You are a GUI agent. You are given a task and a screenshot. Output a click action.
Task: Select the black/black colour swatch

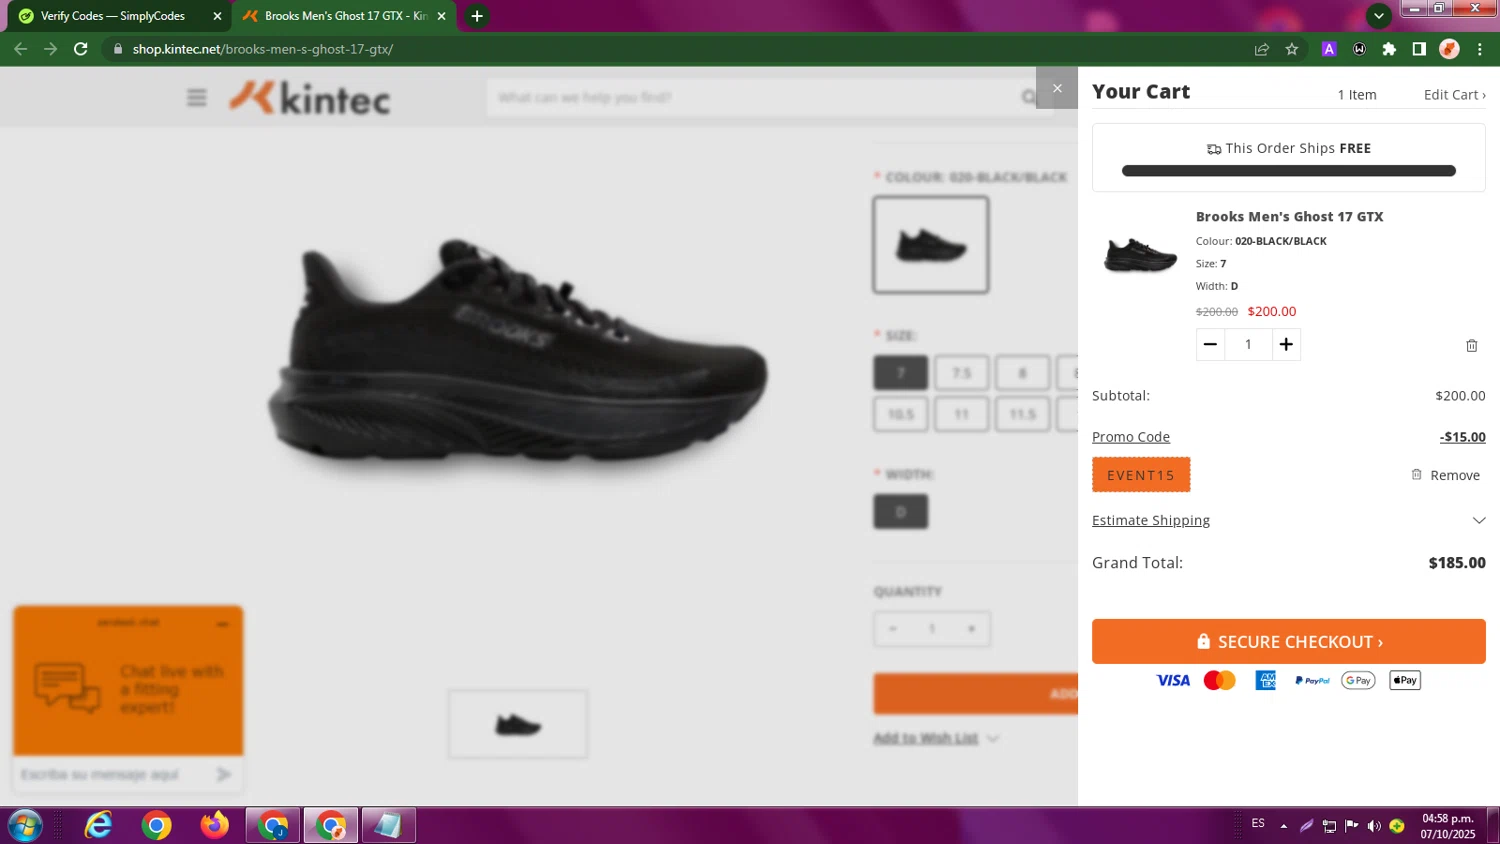point(931,245)
